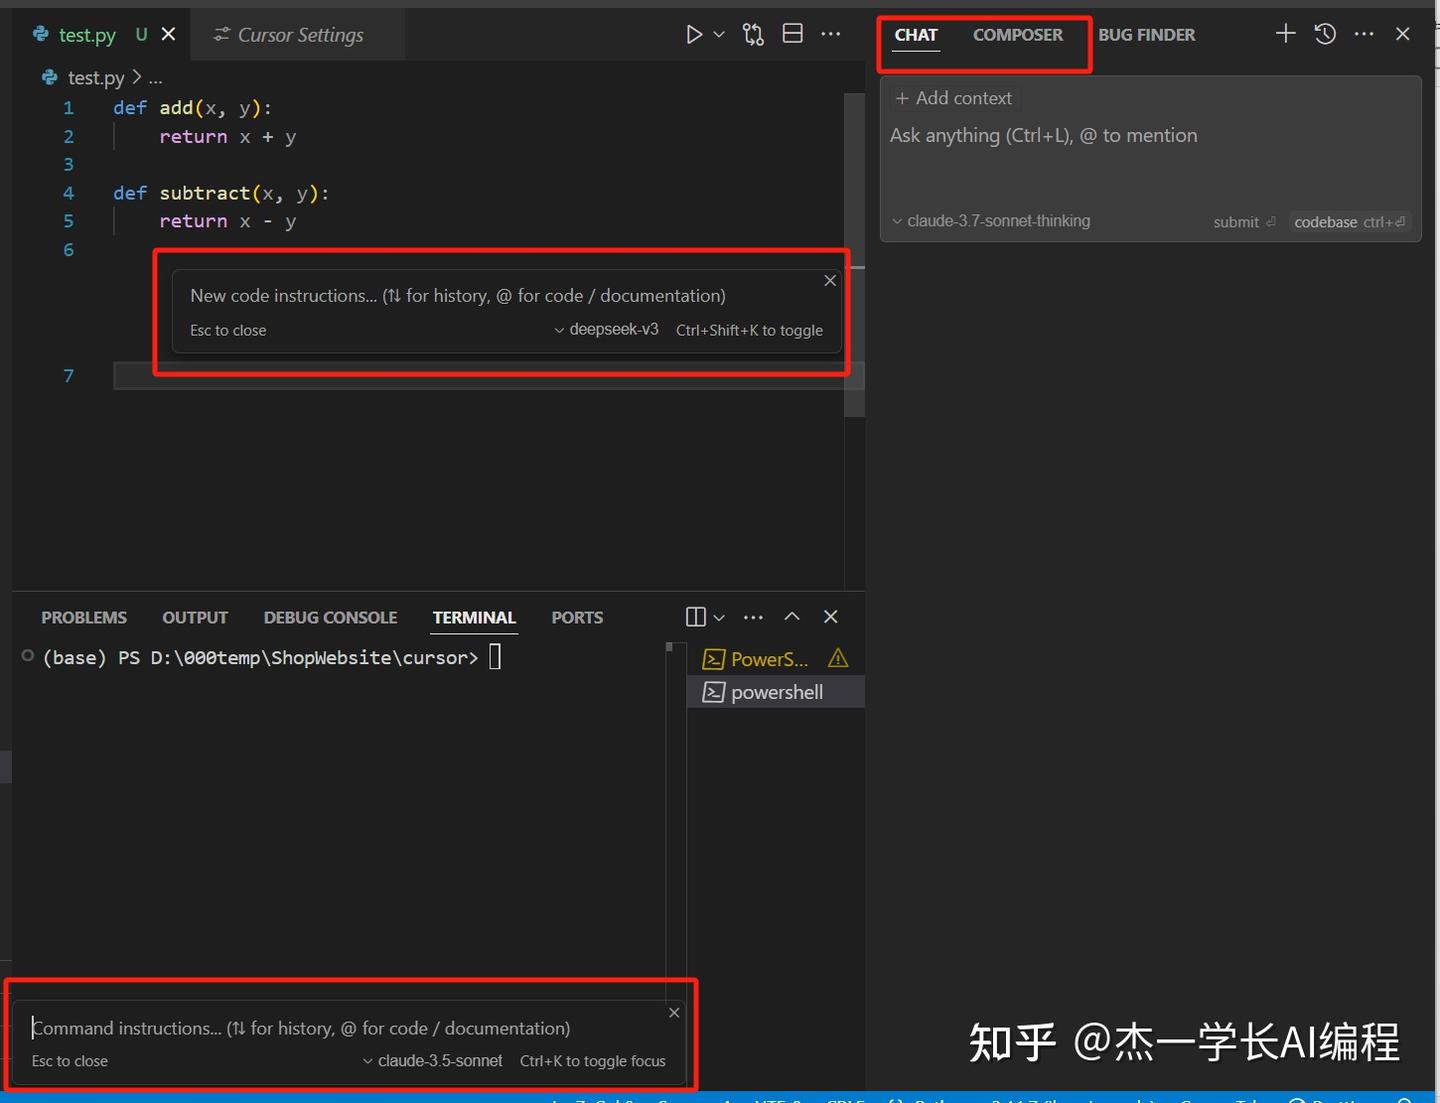Screen dimensions: 1440x1103
Task: Open chat history clock icon
Action: tap(1325, 34)
